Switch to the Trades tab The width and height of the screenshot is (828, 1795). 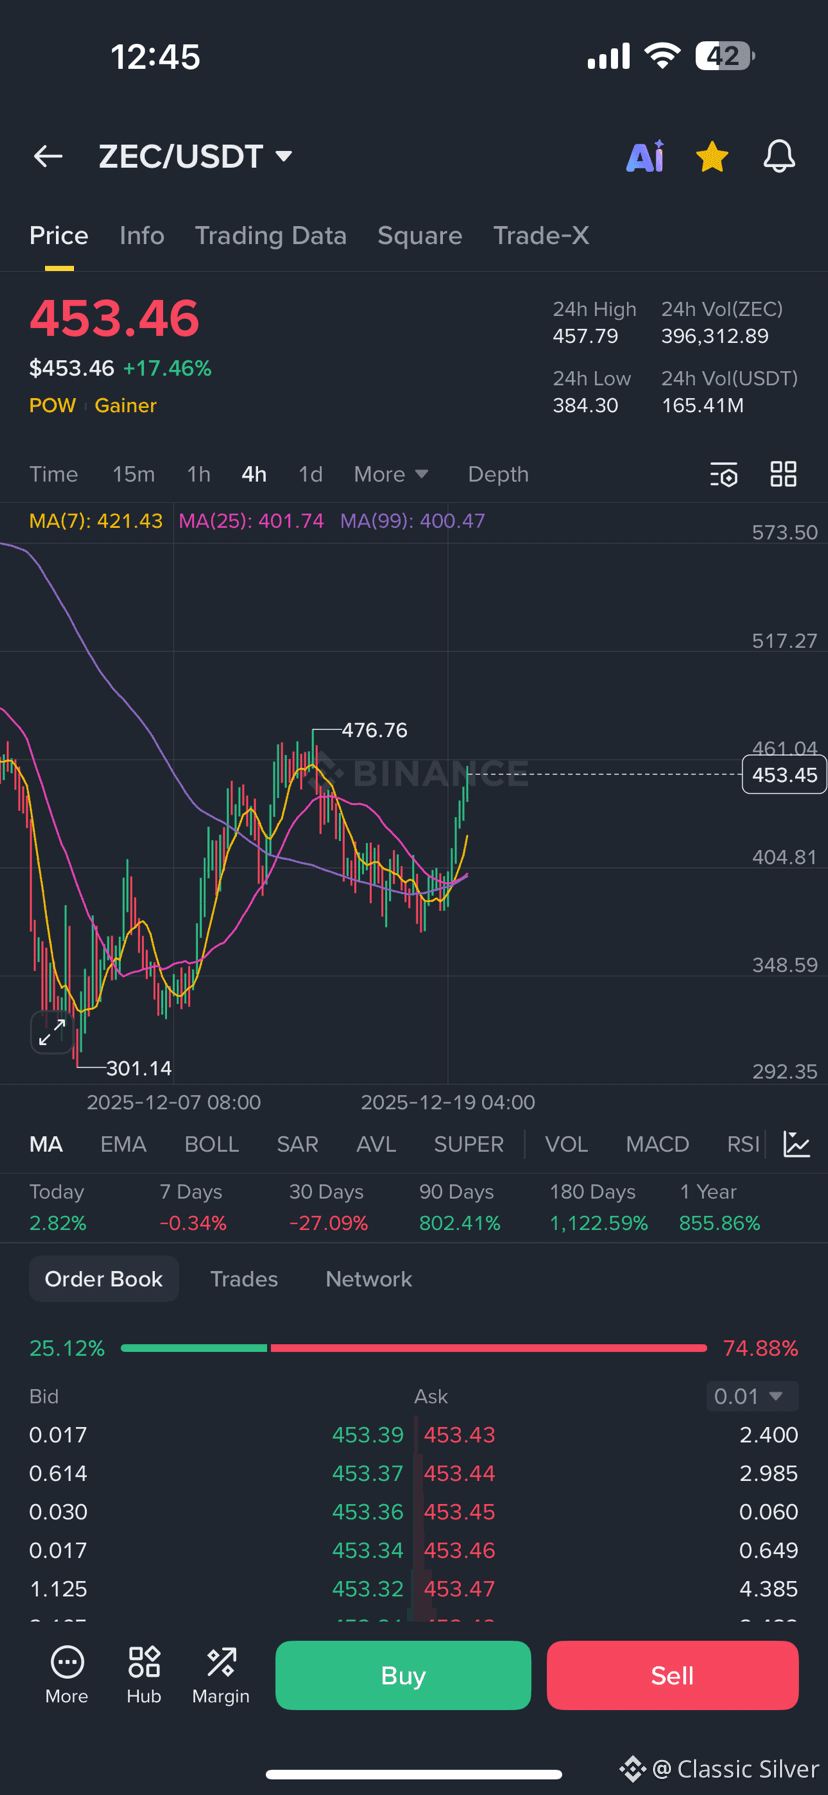tap(244, 1279)
